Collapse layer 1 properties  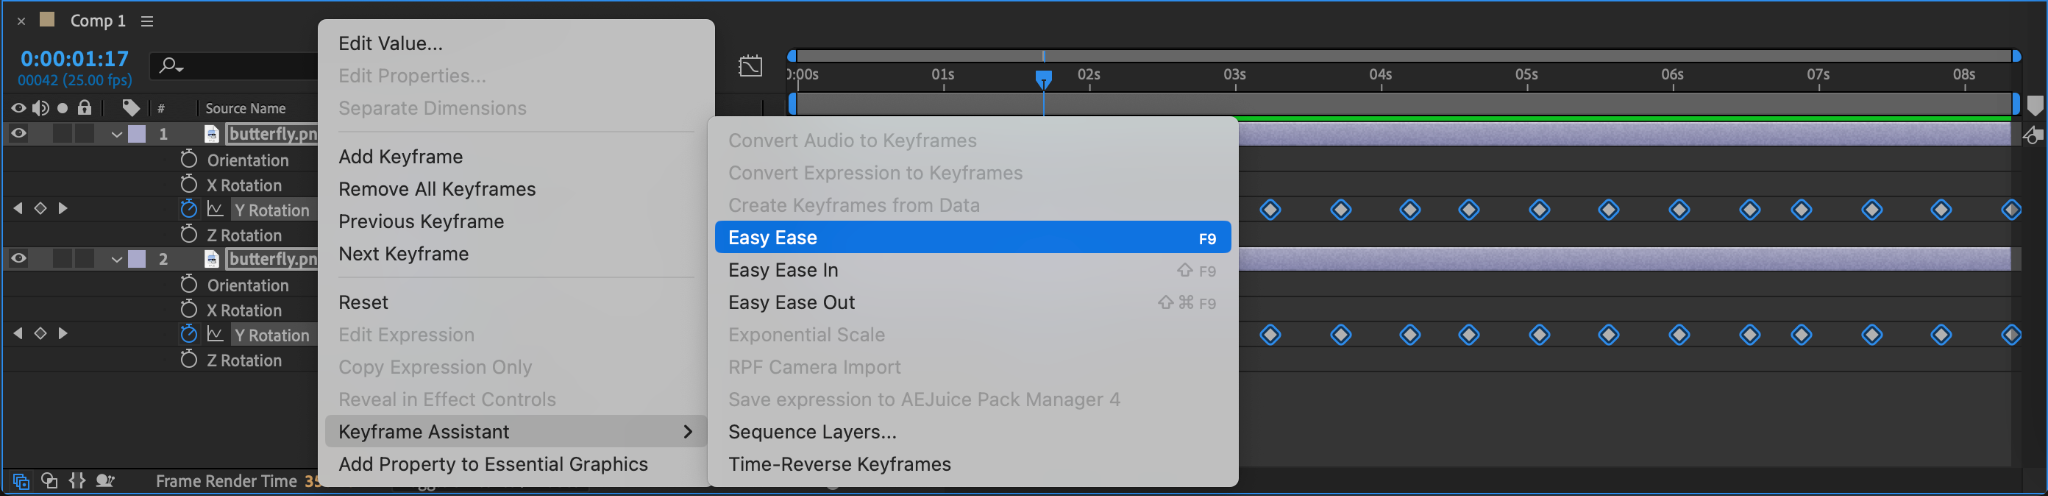[x=117, y=134]
